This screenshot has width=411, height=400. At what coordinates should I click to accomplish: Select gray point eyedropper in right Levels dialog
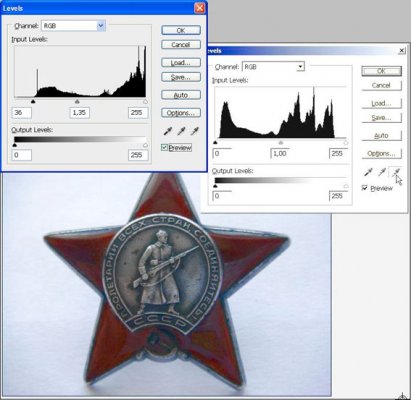tap(381, 172)
